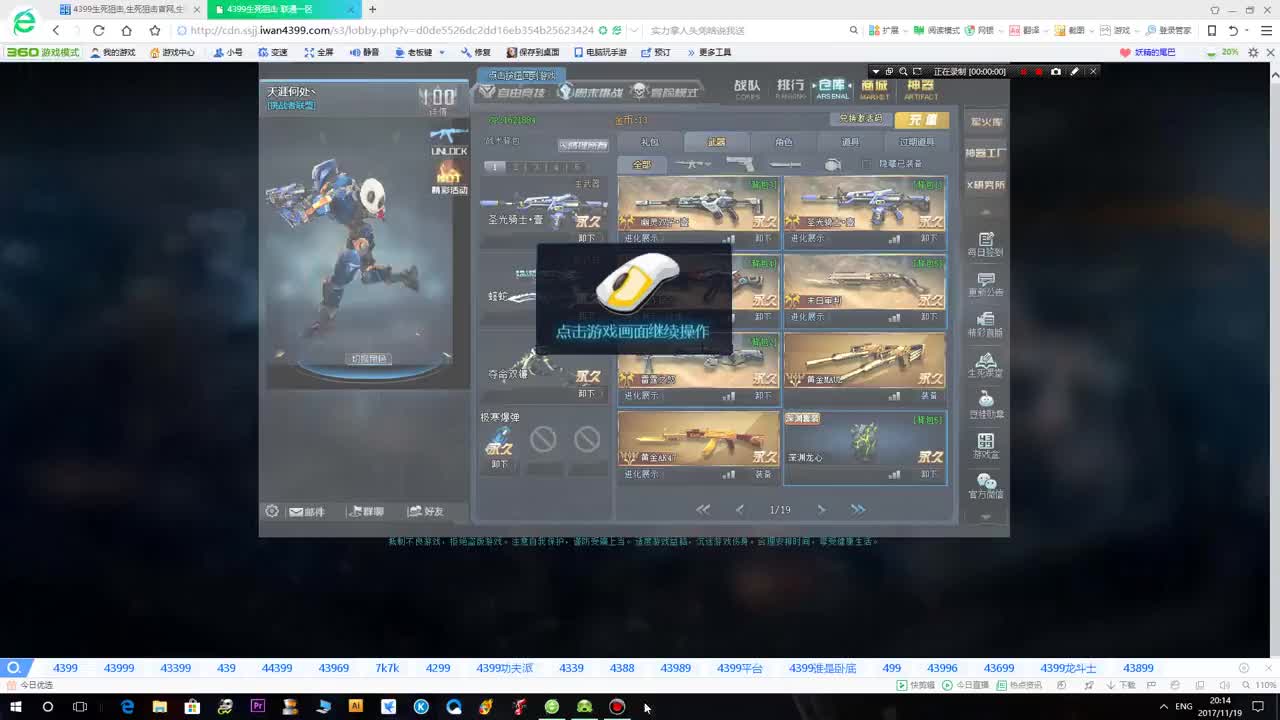Image resolution: width=1280 pixels, height=720 pixels.
Task: Click the 兑换激活码 button
Action: 861,119
